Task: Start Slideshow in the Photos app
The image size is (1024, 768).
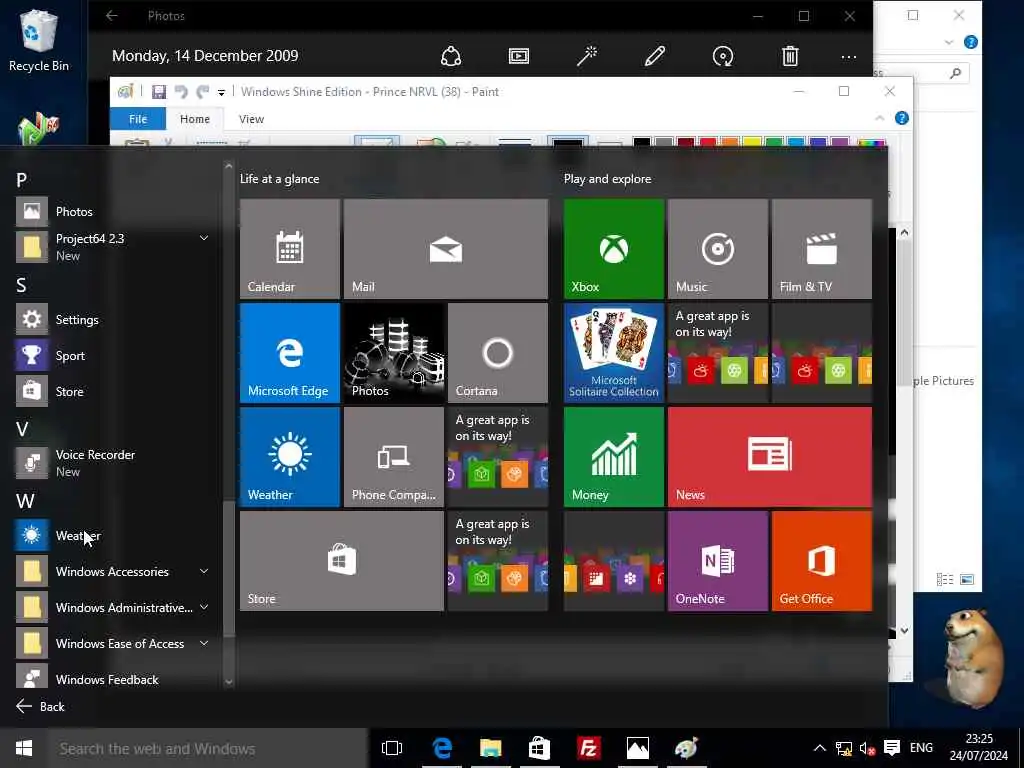Action: point(519,56)
